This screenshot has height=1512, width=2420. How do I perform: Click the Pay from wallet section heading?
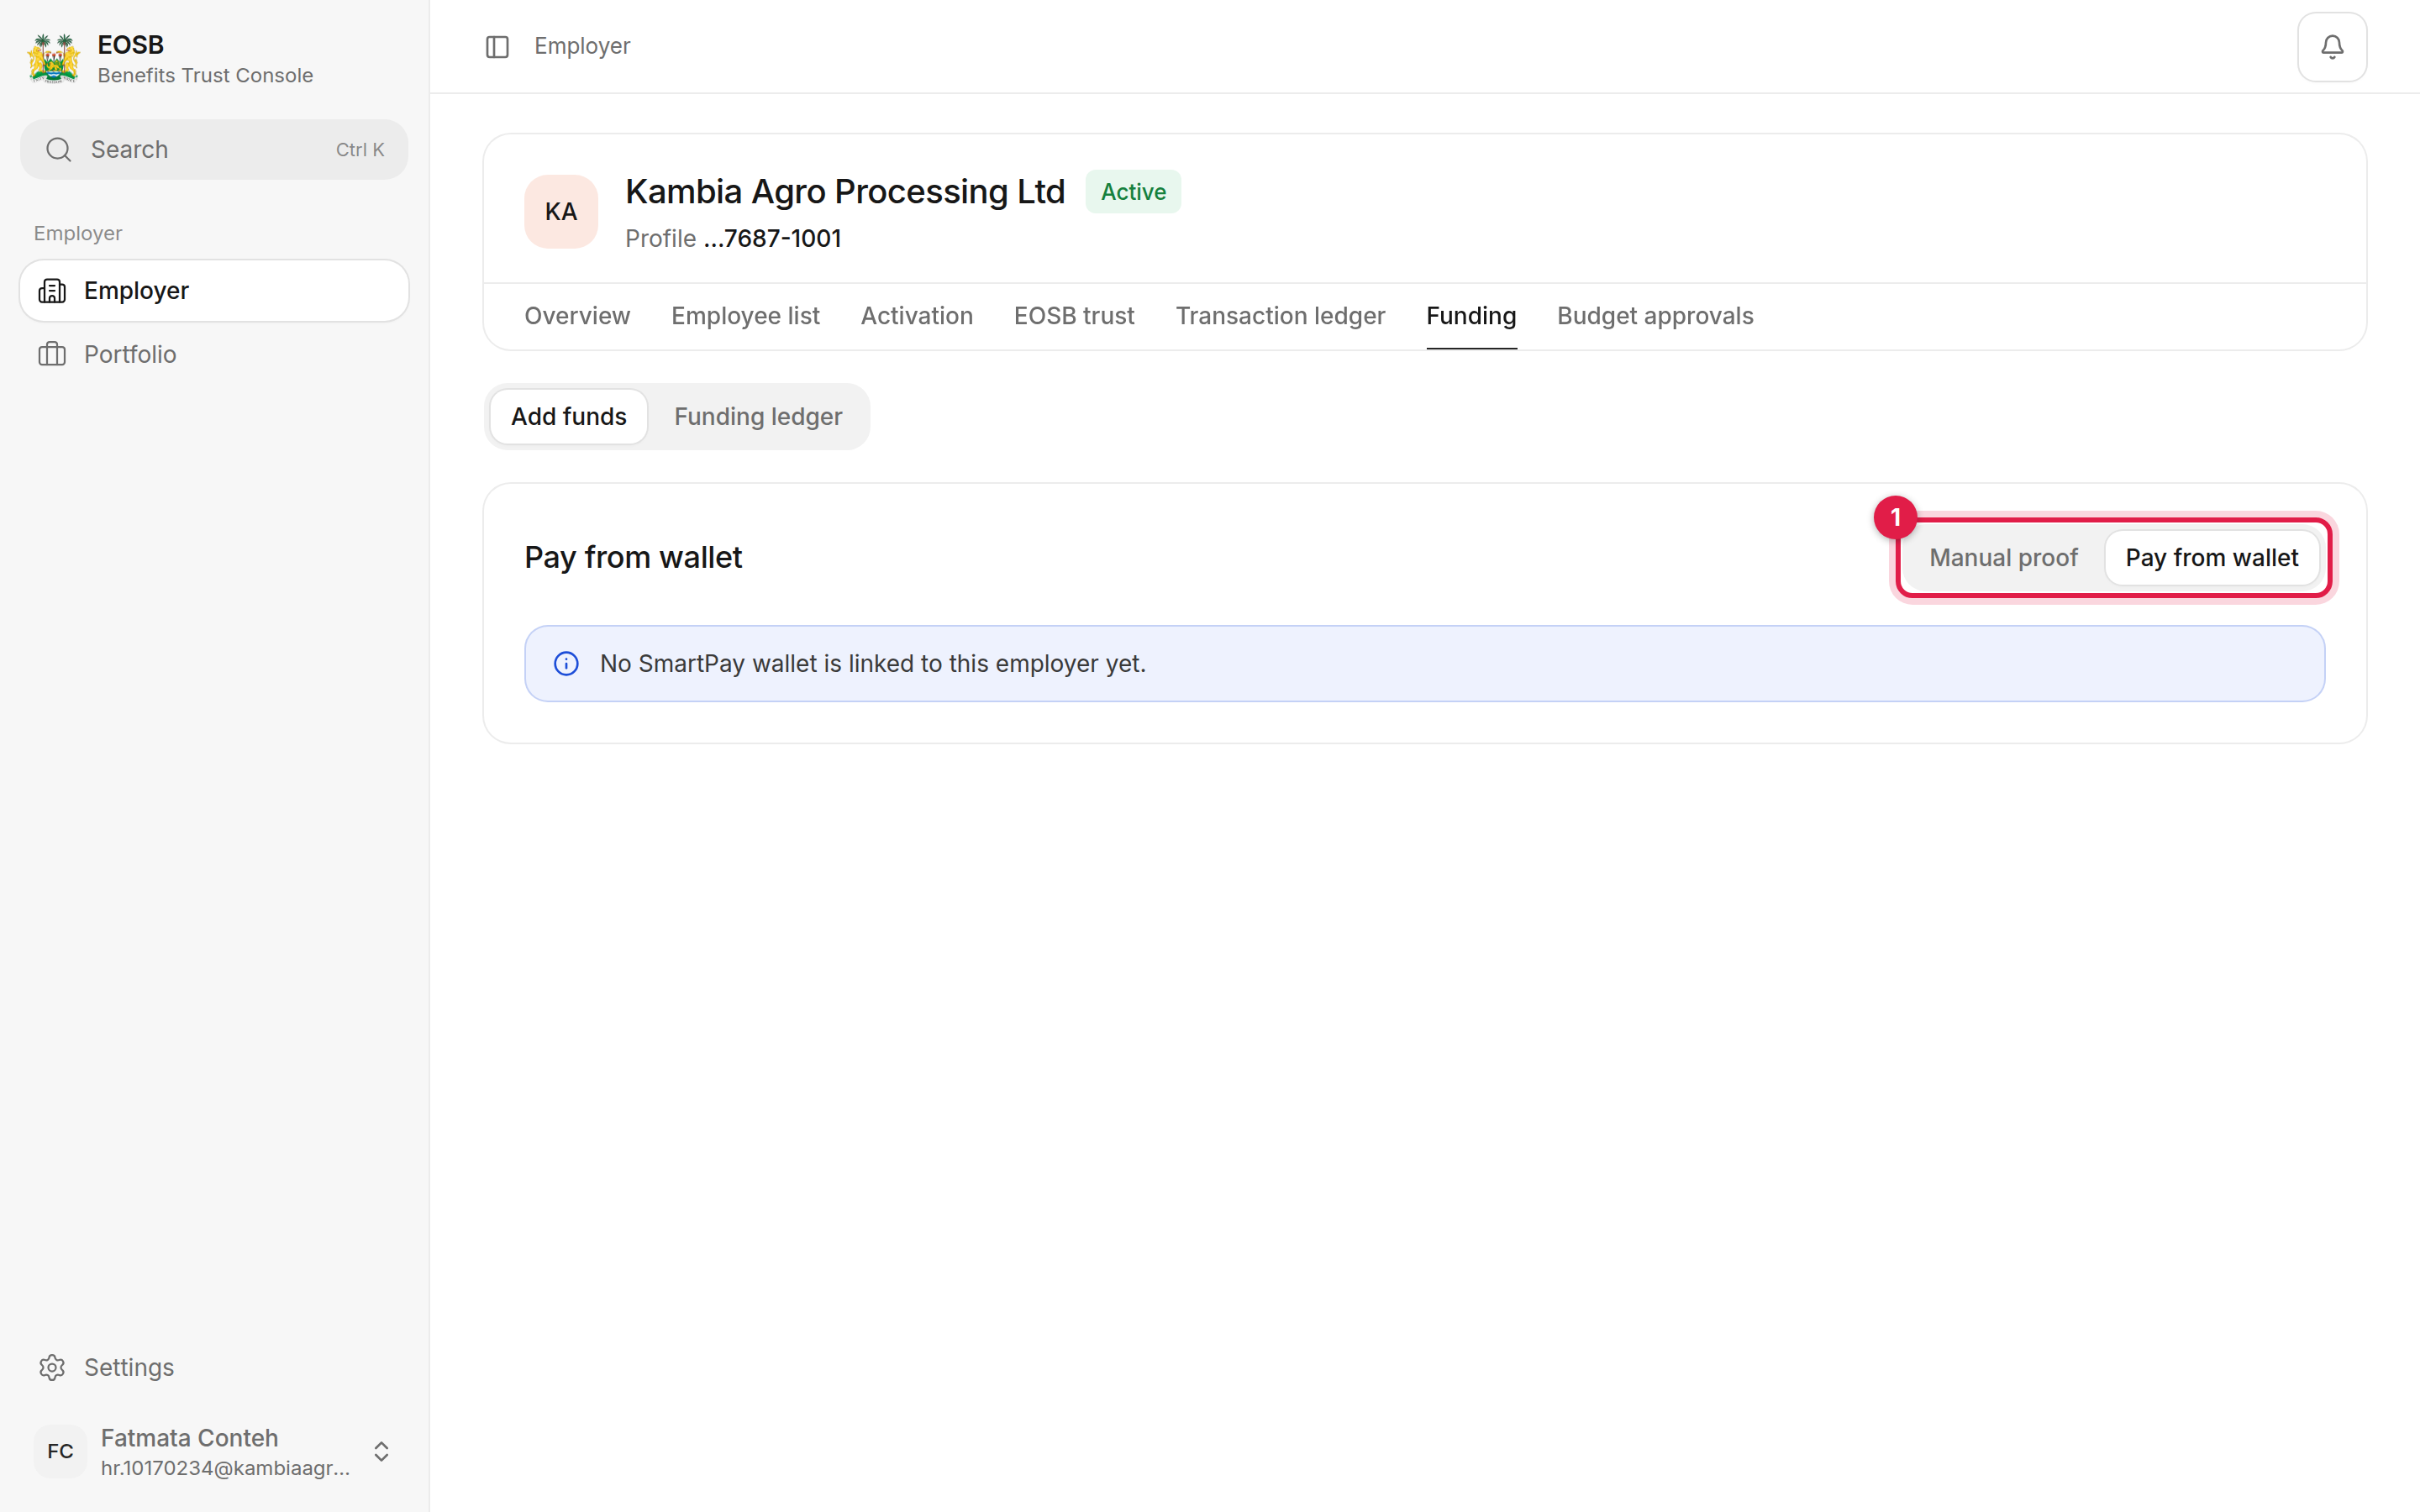pos(633,558)
